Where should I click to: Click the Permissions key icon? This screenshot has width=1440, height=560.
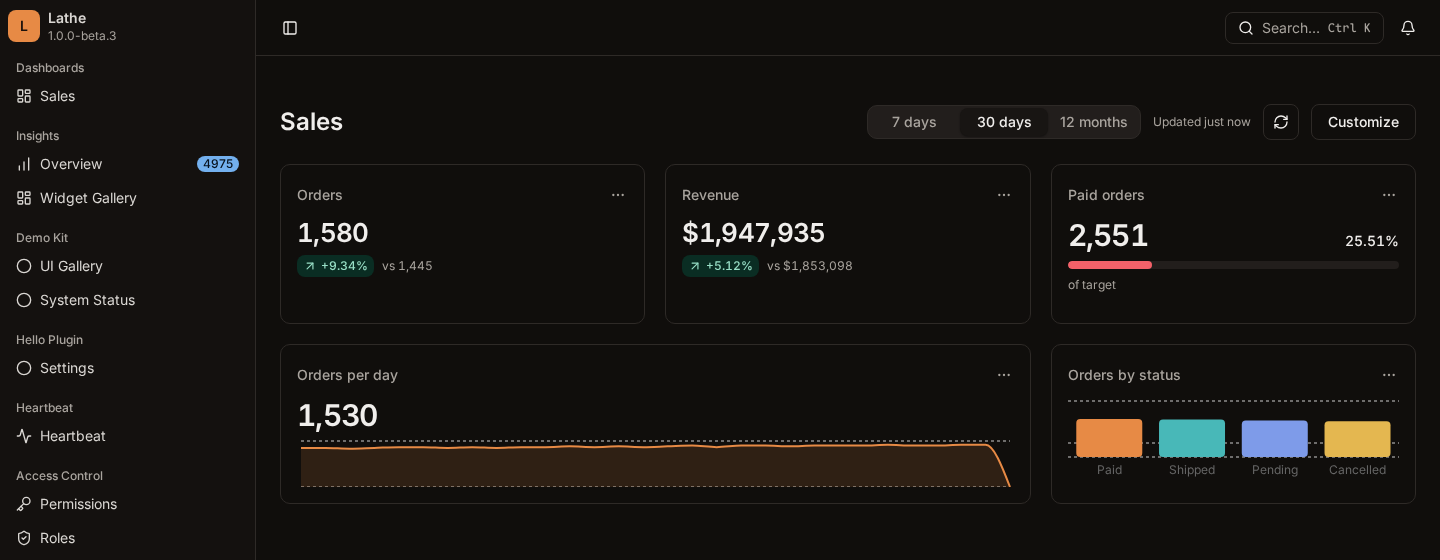(x=24, y=504)
